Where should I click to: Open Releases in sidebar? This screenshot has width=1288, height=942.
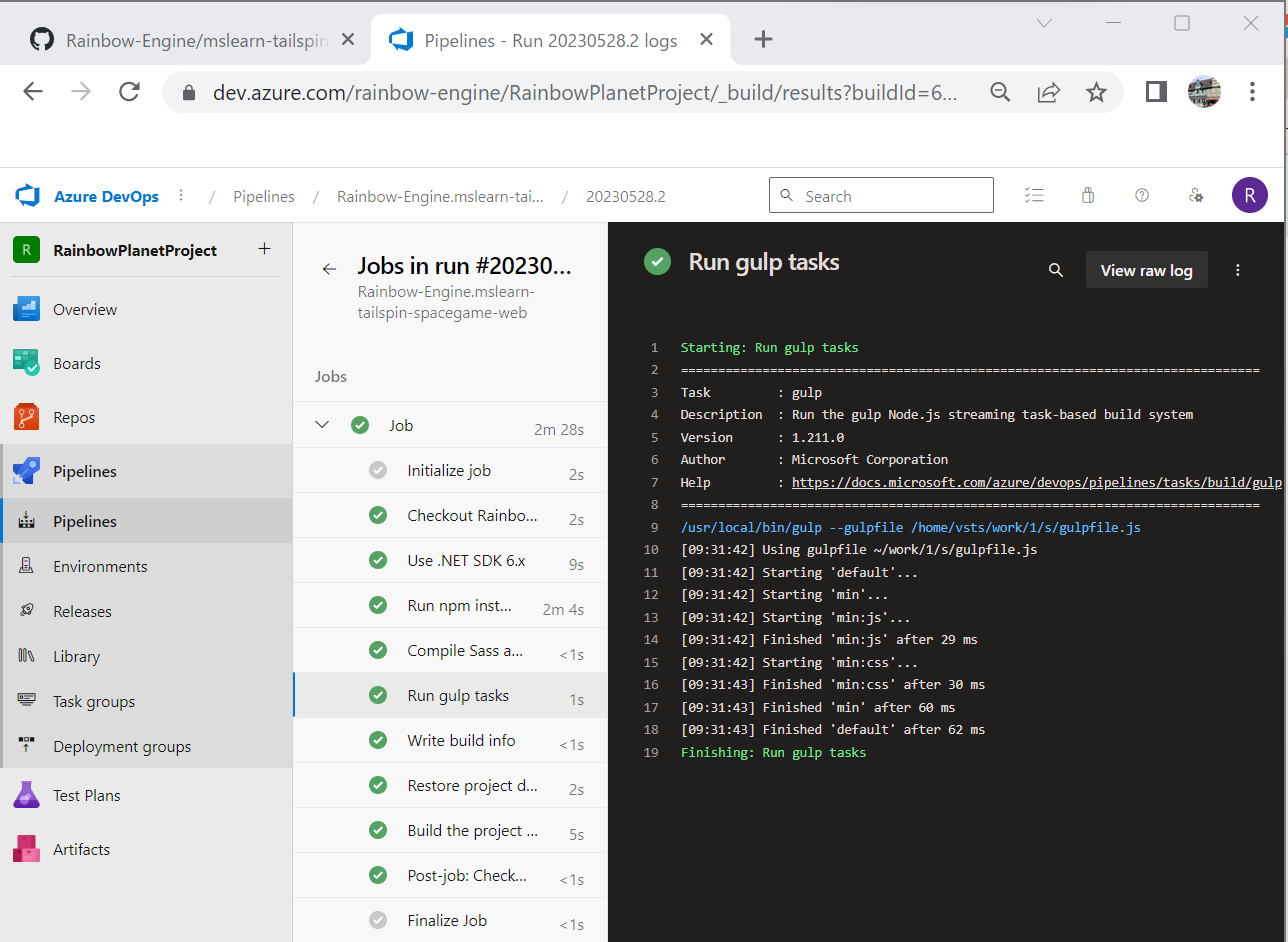click(x=146, y=611)
